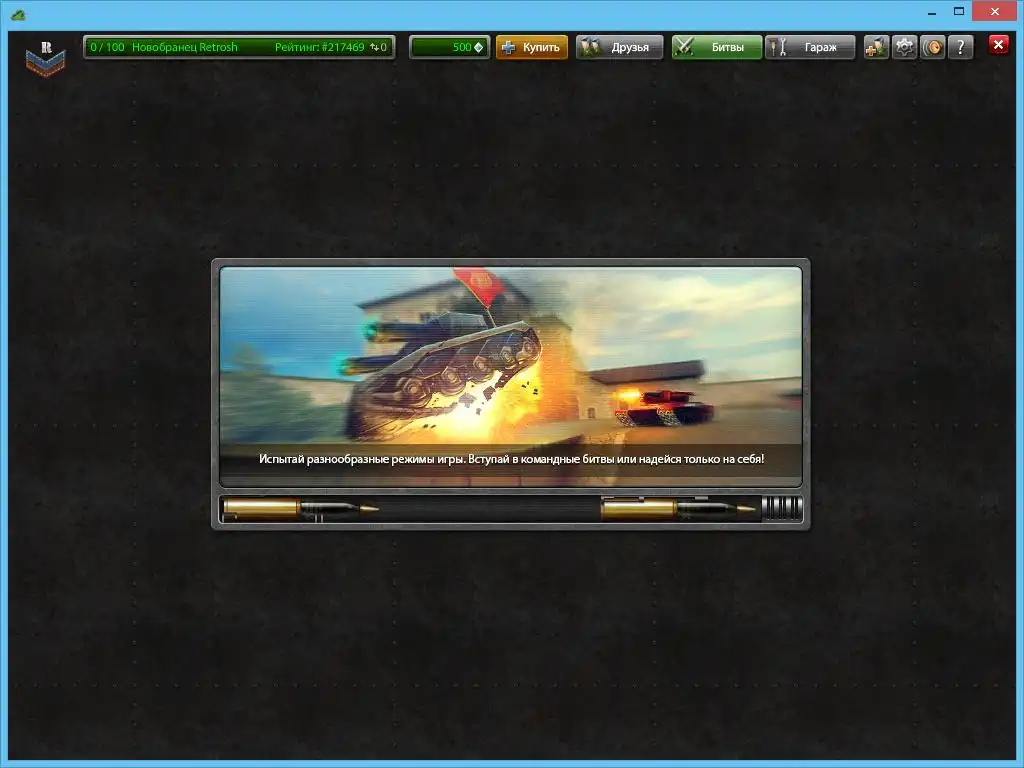Image resolution: width=1024 pixels, height=768 pixels.
Task: Open the Гараж garage section
Action: pyautogui.click(x=810, y=47)
